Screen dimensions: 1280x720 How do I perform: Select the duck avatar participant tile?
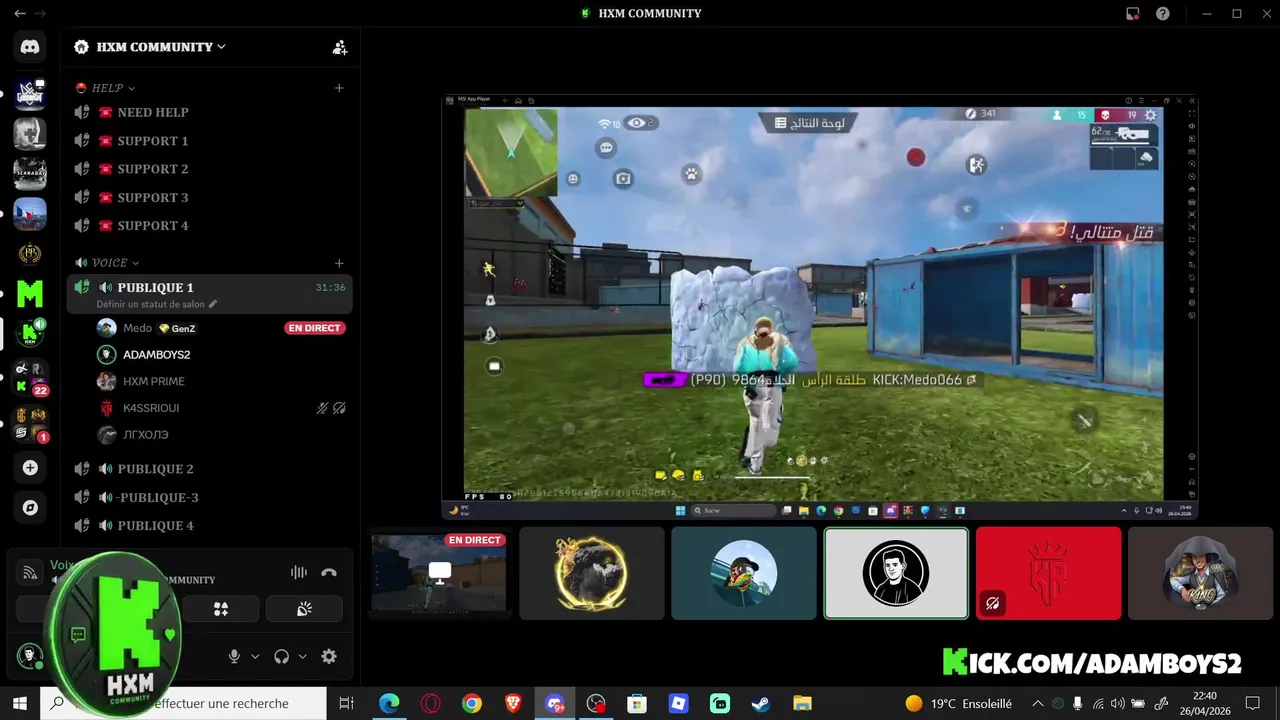point(744,573)
